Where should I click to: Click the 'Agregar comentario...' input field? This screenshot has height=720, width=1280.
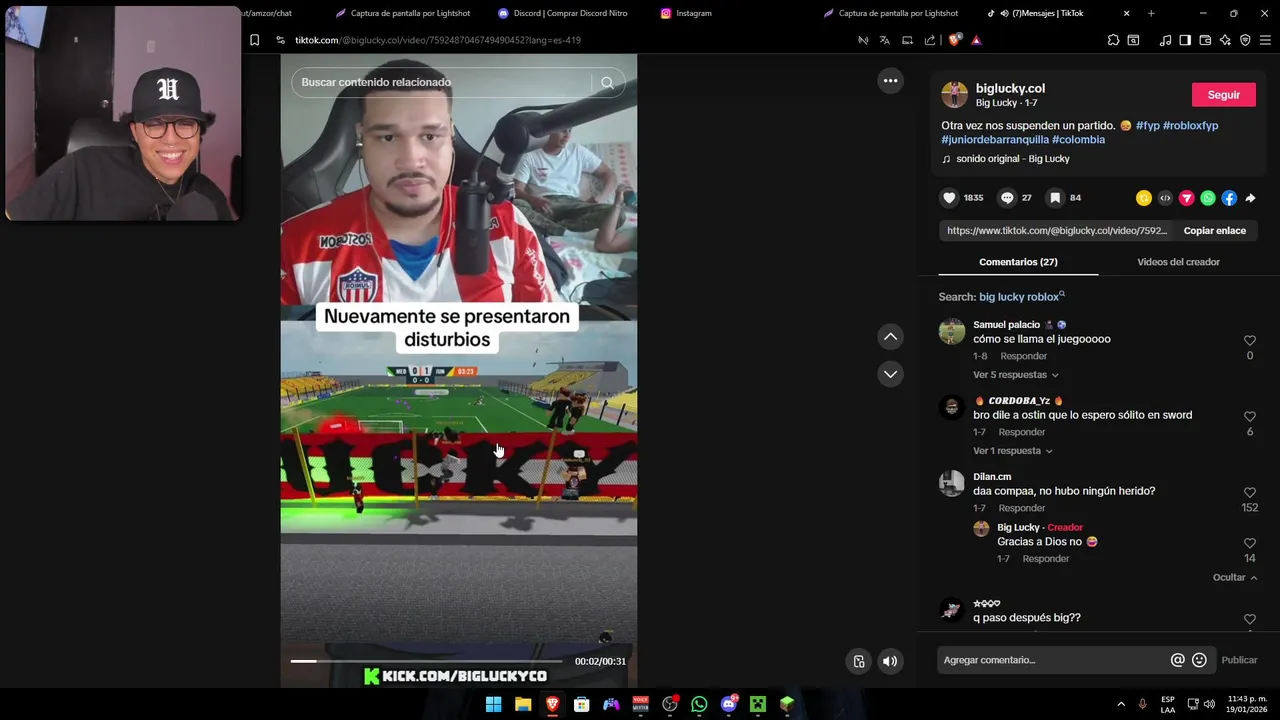pyautogui.click(x=1052, y=660)
